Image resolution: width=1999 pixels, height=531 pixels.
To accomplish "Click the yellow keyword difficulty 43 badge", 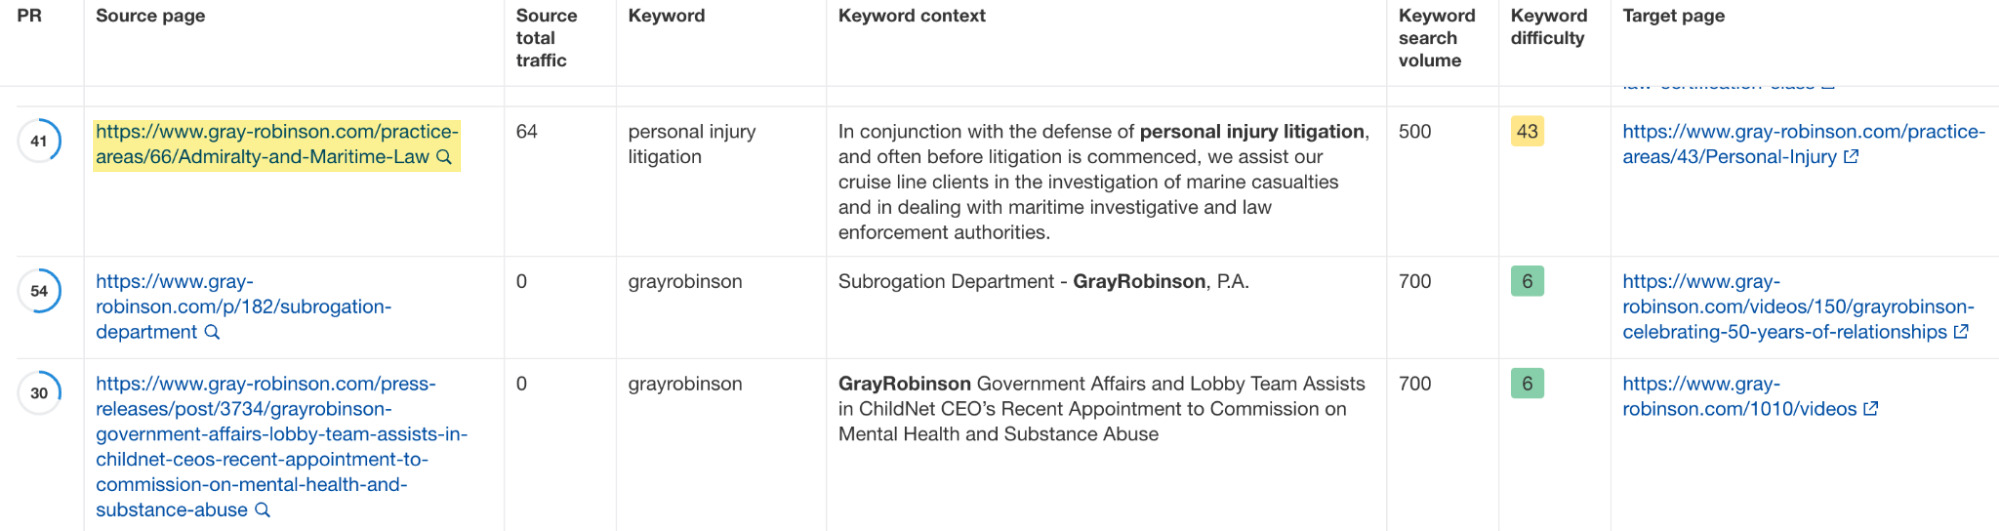I will pos(1527,131).
